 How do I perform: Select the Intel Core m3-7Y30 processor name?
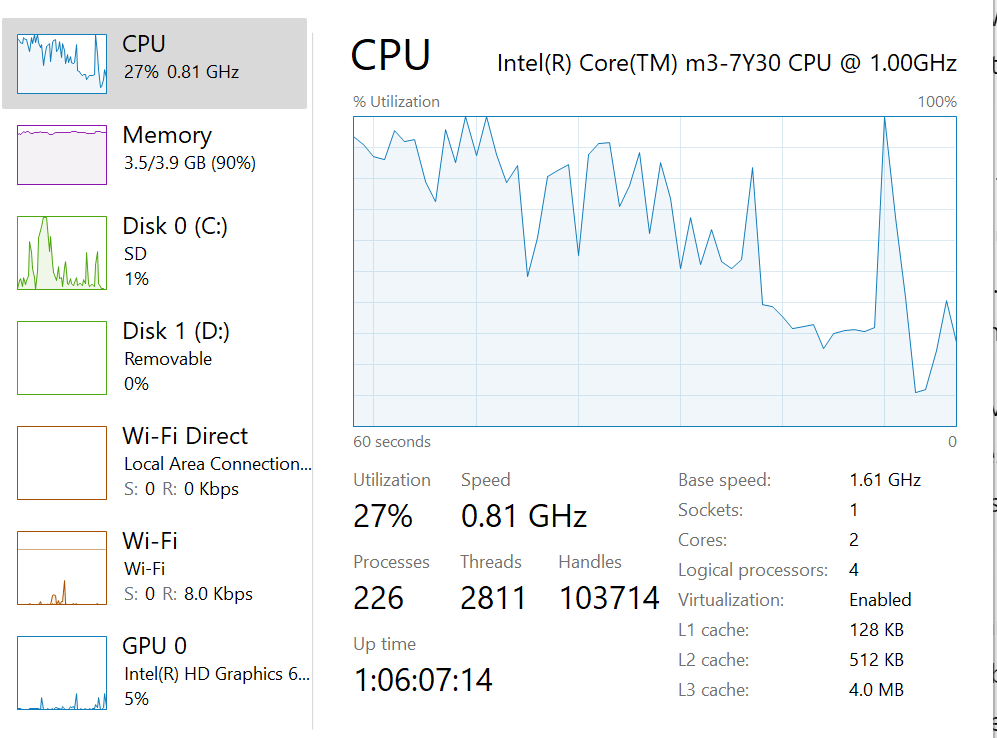click(726, 63)
